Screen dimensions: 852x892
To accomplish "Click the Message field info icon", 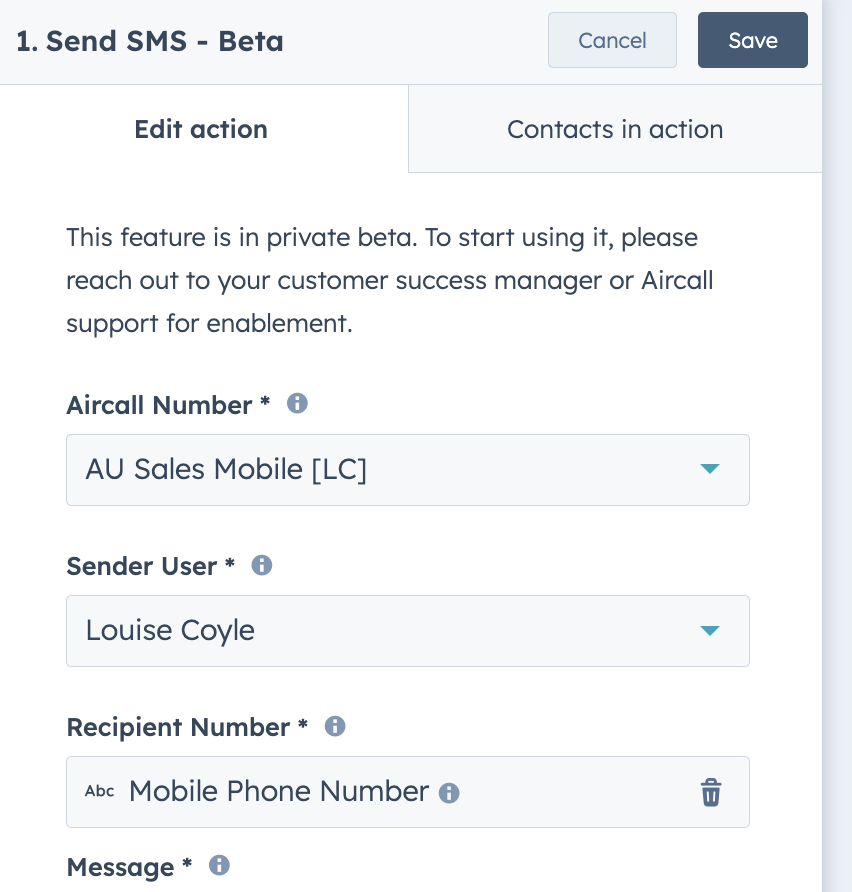I will pos(219,865).
